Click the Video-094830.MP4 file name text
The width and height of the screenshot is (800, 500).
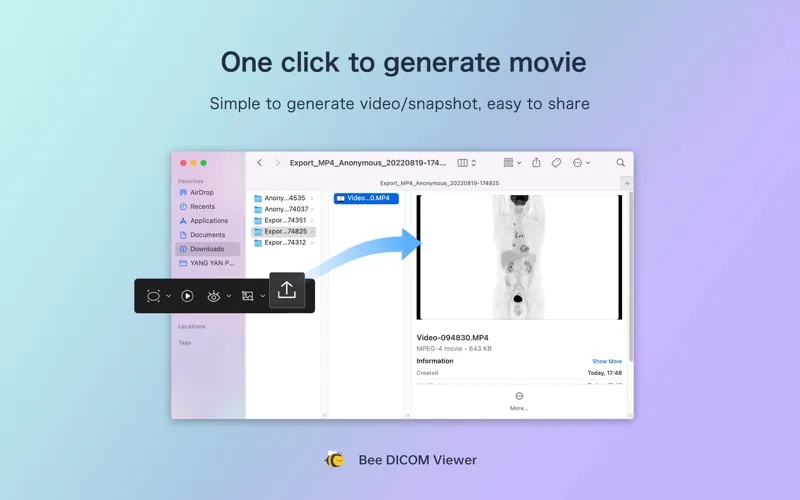[x=452, y=337]
